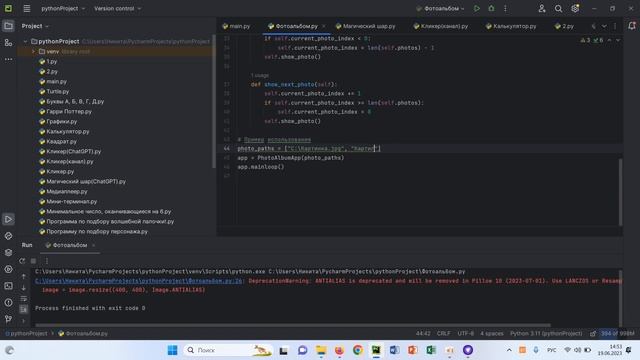Open the Run tool window icon

pyautogui.click(x=8, y=219)
